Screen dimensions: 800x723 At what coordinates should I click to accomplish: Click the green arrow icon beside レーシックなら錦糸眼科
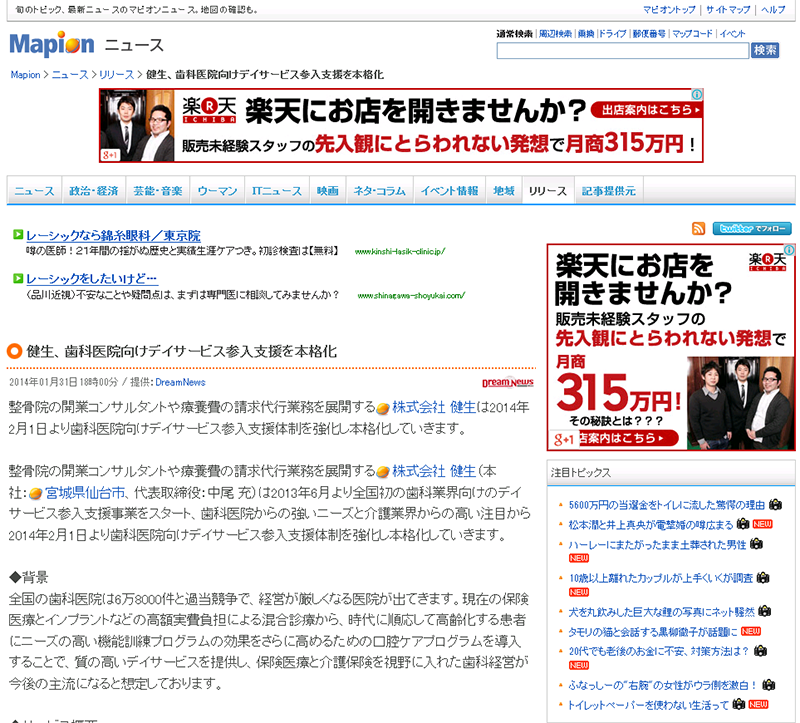(18, 234)
